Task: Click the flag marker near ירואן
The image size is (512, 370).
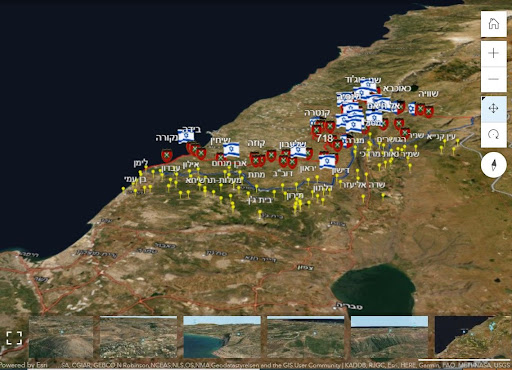Action: [327, 161]
